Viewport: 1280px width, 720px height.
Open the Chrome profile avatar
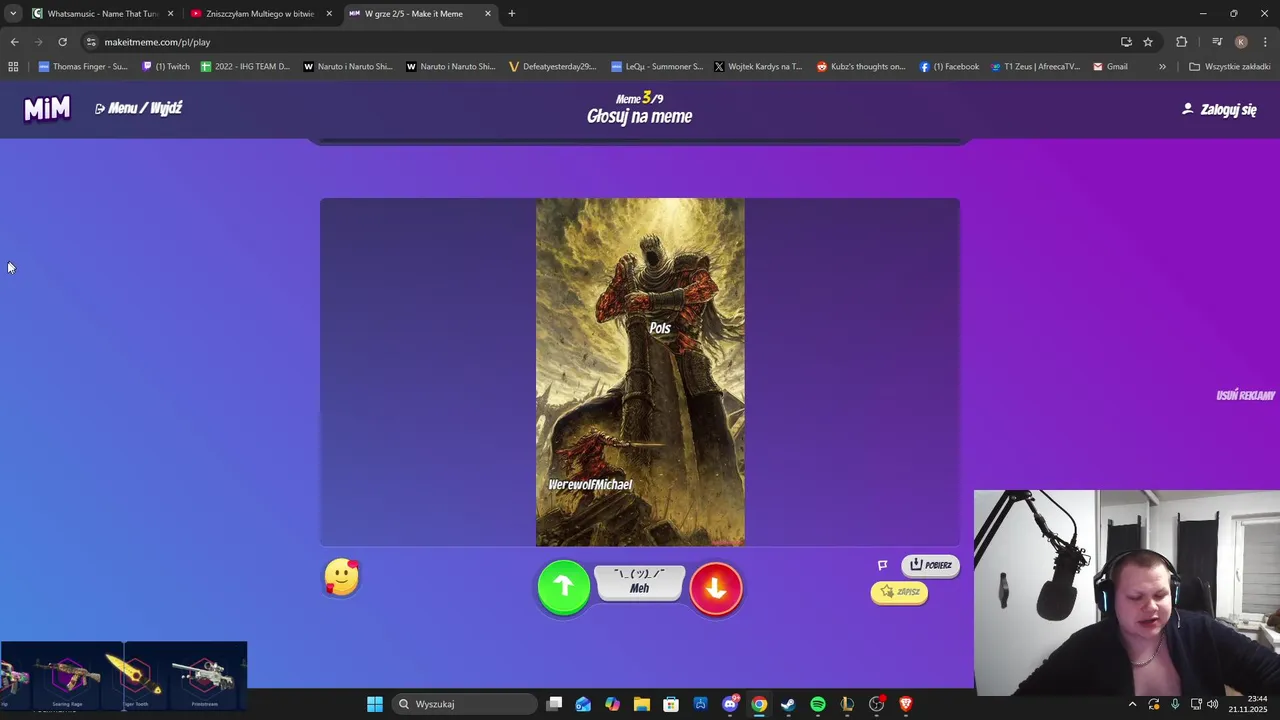1241,42
